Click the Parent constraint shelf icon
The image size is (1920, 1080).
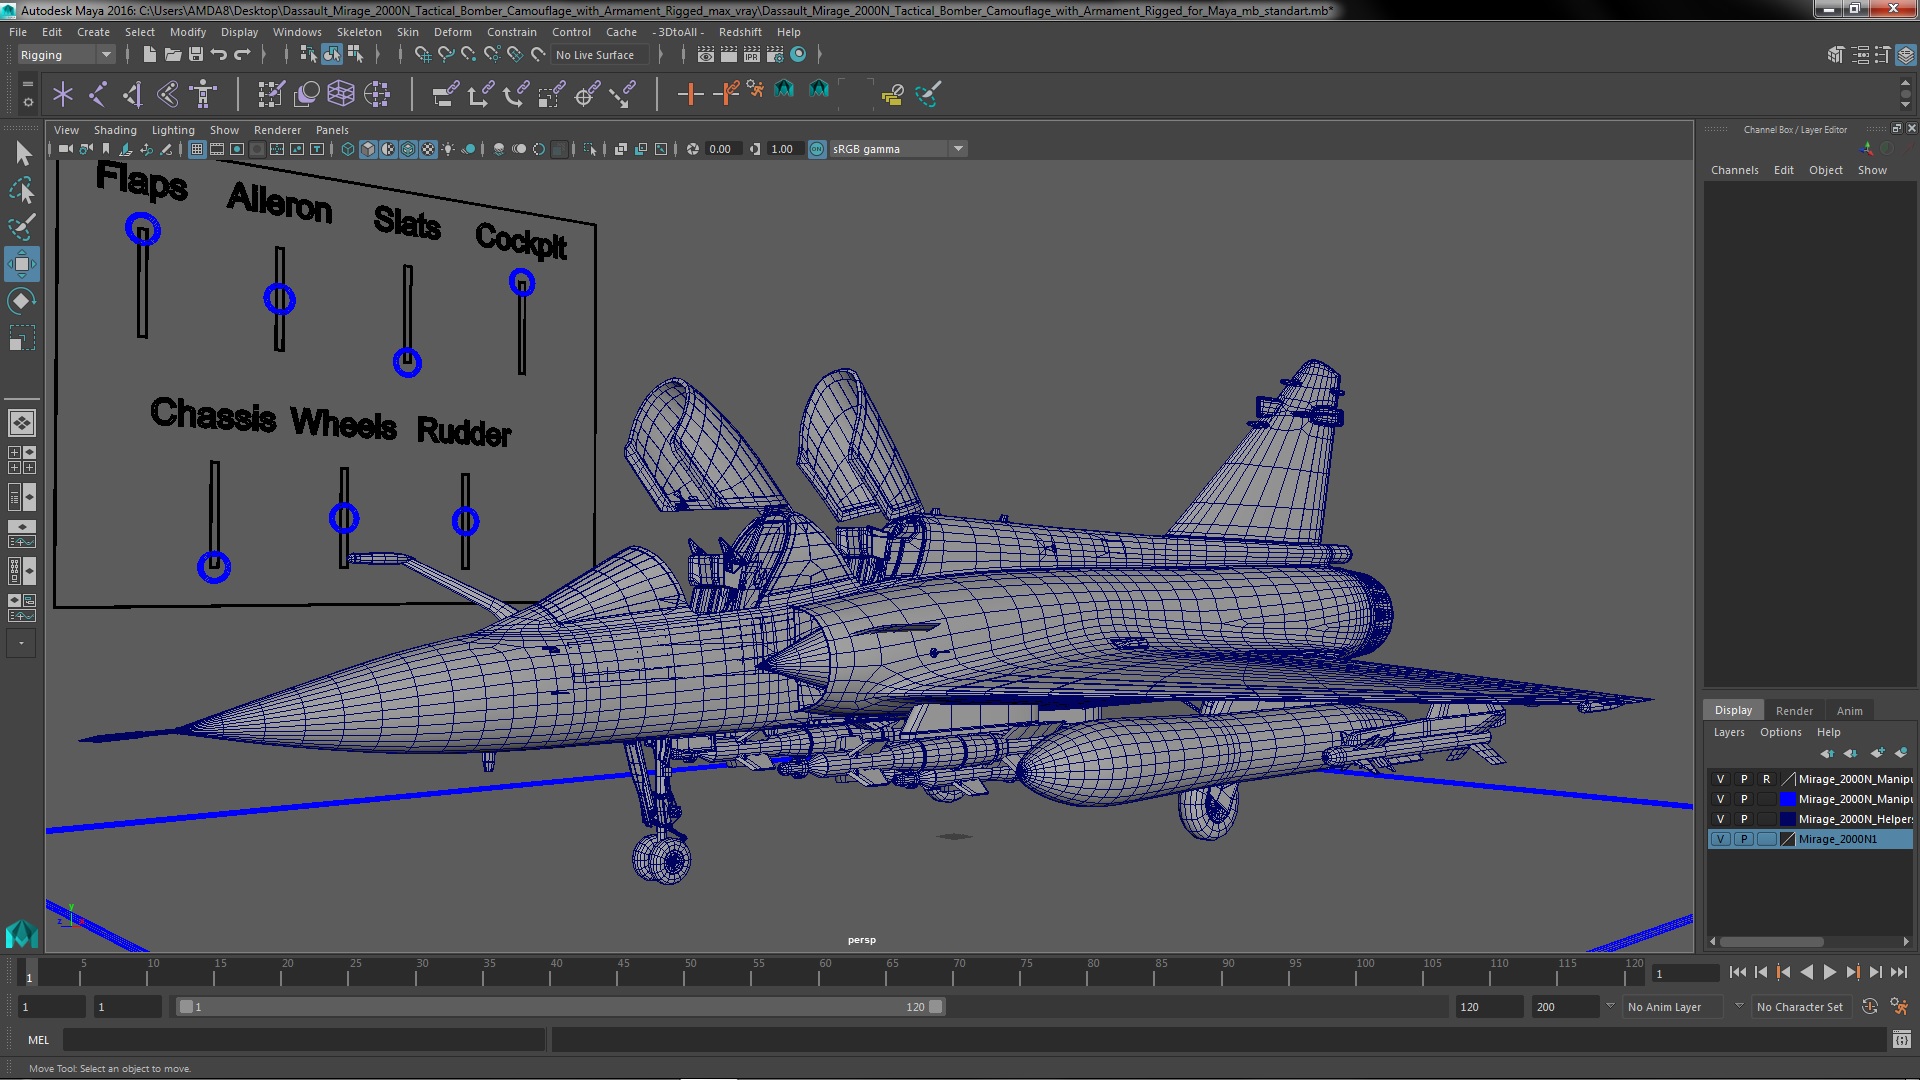coord(445,95)
